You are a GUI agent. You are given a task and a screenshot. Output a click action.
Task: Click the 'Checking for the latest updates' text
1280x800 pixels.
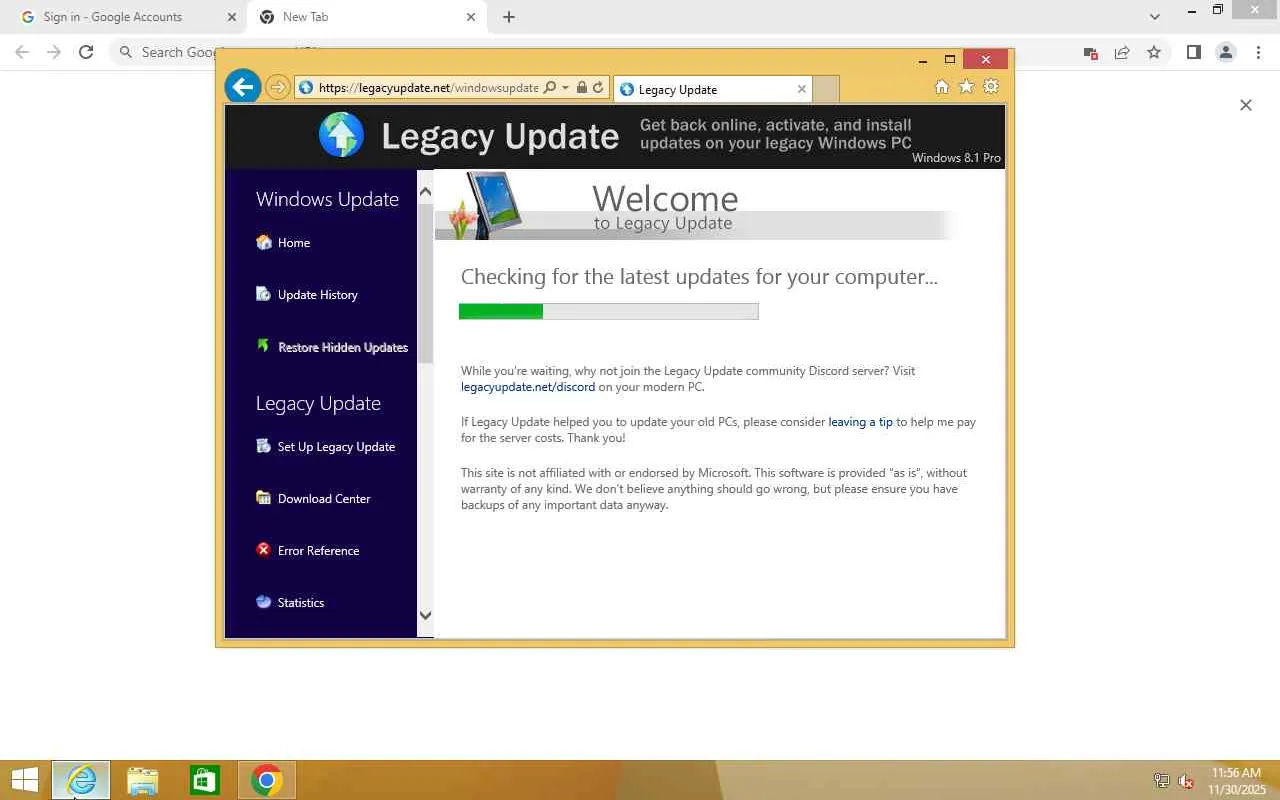point(699,277)
